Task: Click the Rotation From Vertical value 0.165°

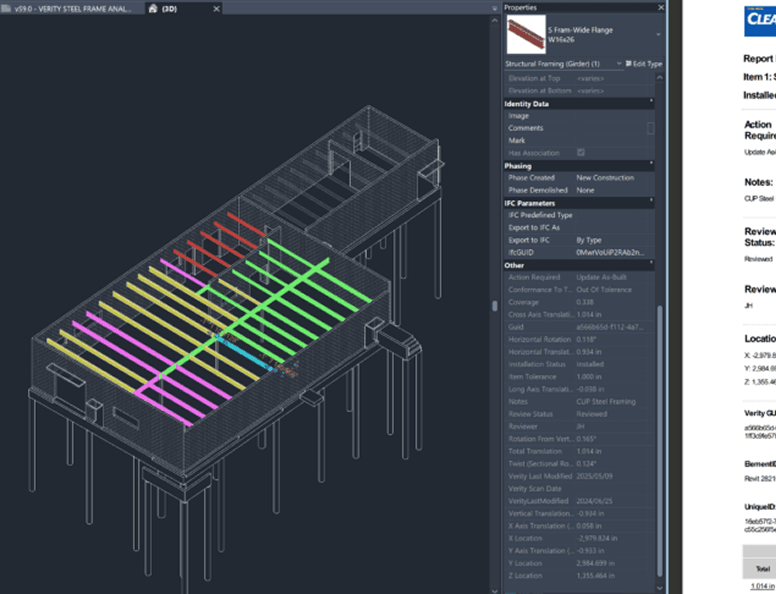Action: pos(586,439)
